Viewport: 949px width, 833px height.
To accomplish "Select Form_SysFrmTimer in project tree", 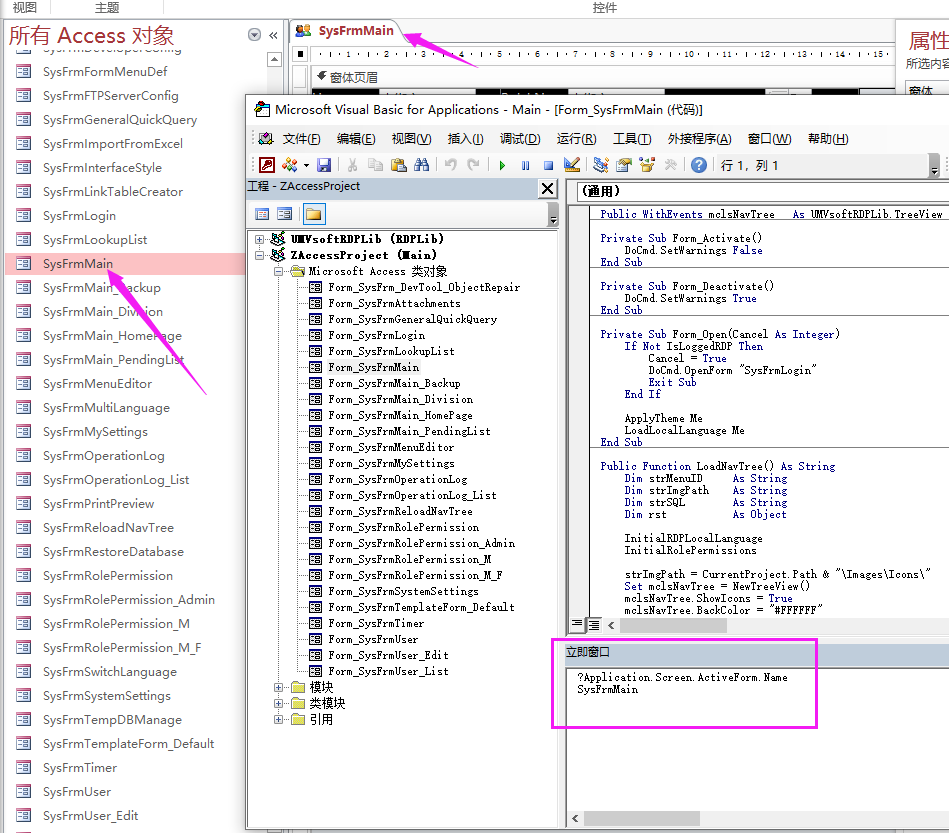I will click(x=376, y=624).
